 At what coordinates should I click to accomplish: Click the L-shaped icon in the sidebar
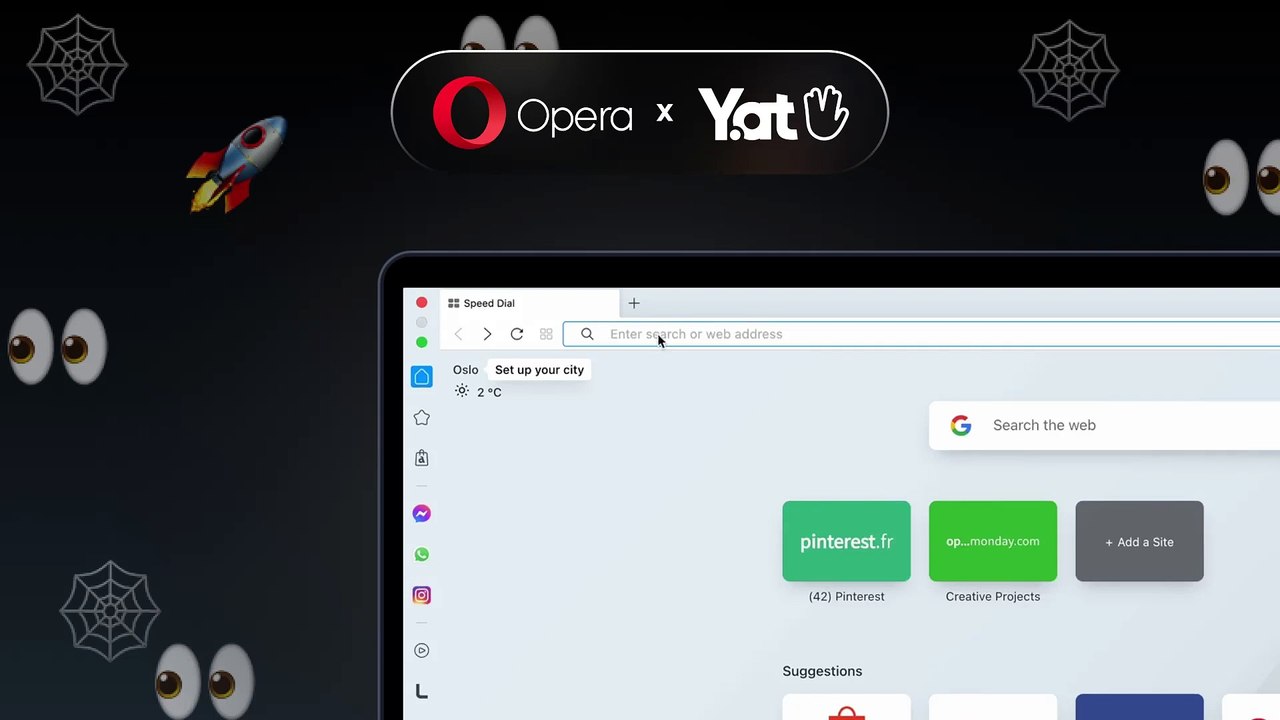pos(422,691)
